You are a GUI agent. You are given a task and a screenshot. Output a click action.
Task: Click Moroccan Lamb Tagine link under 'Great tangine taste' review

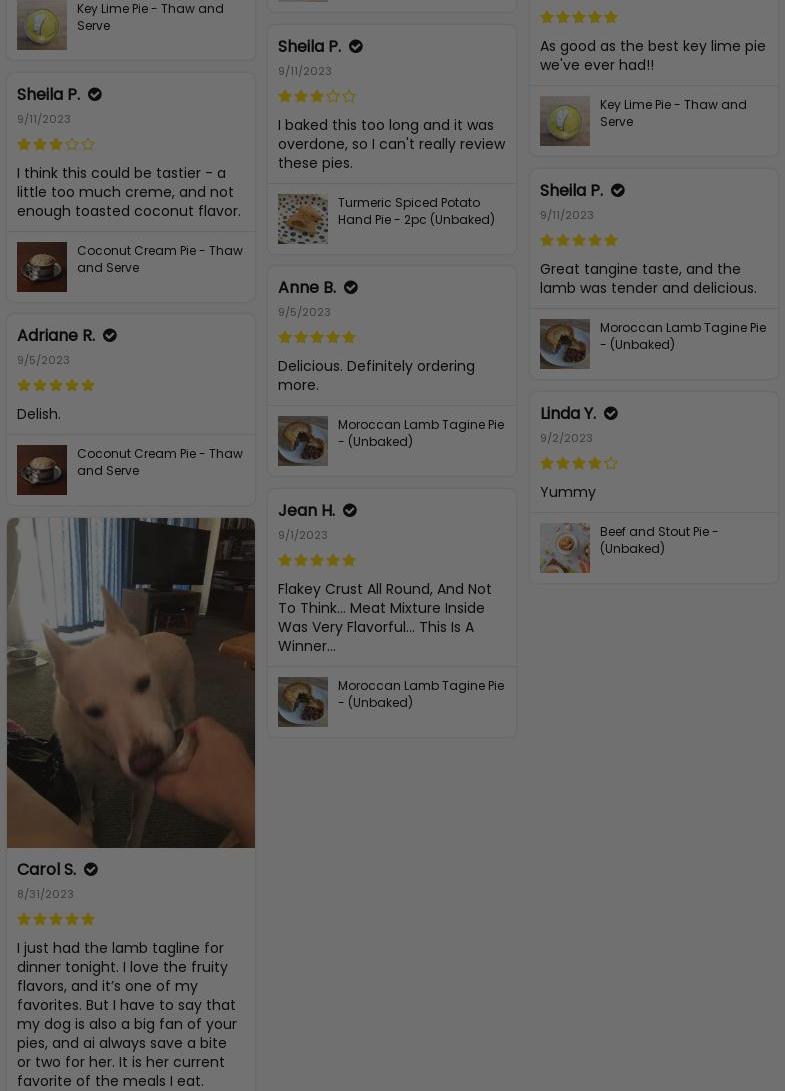(683, 336)
